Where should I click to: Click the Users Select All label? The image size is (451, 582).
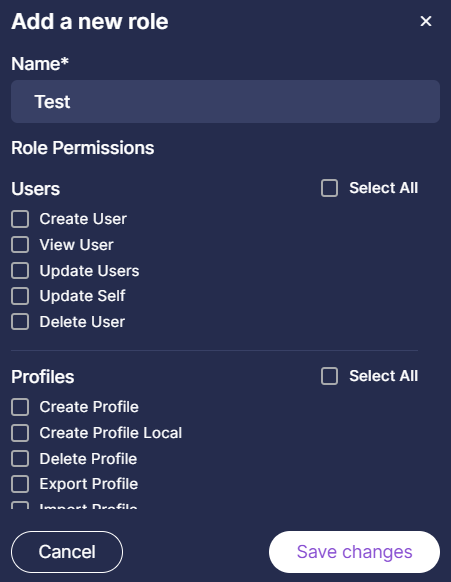tap(383, 188)
